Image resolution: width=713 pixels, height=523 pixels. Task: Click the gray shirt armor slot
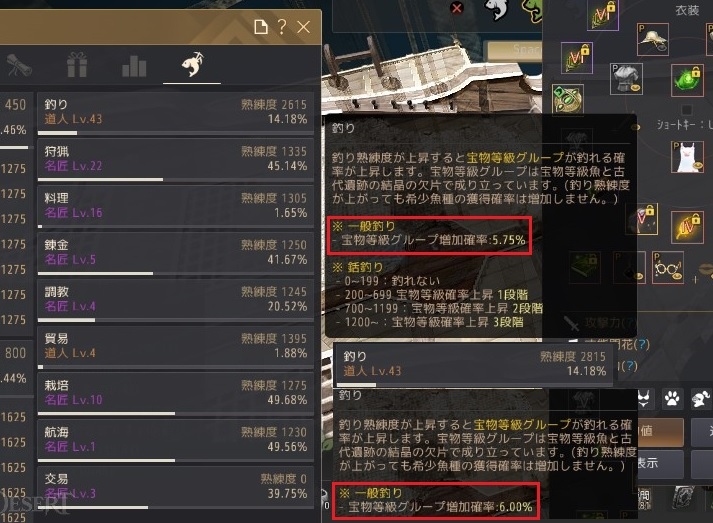(626, 79)
